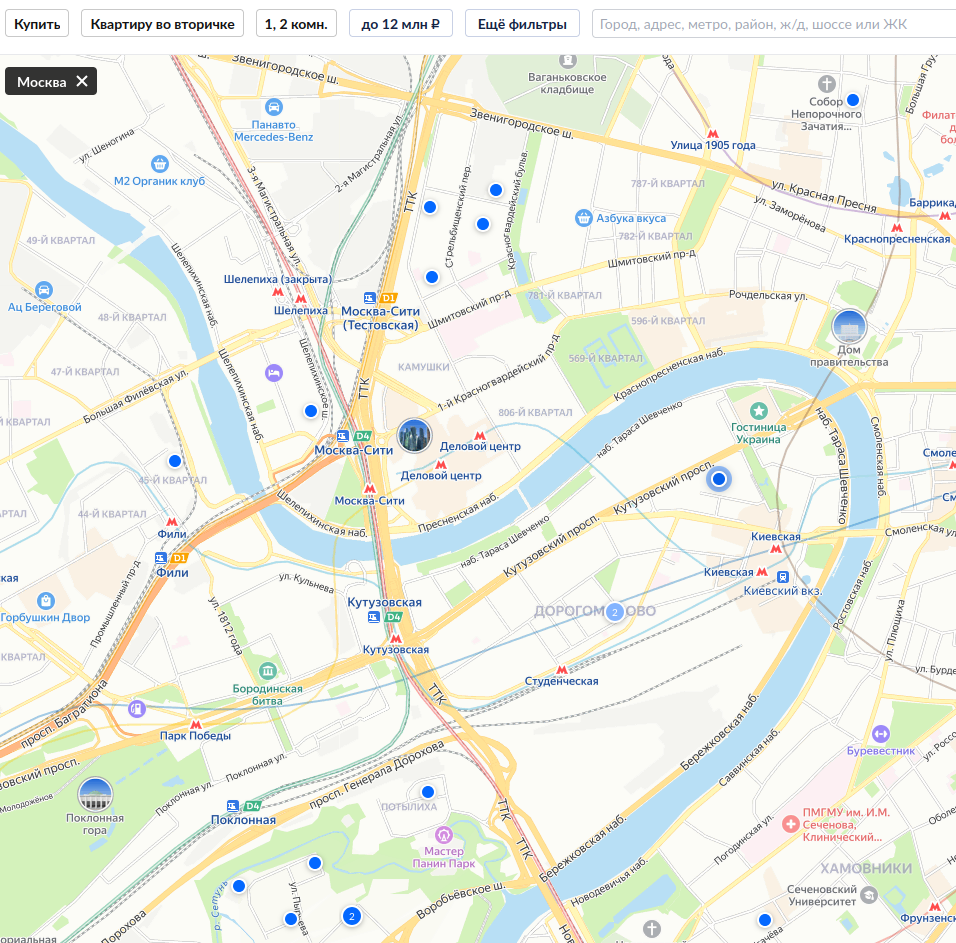Open the Купить deal type dropdown
956x943 pixels.
tap(37, 24)
